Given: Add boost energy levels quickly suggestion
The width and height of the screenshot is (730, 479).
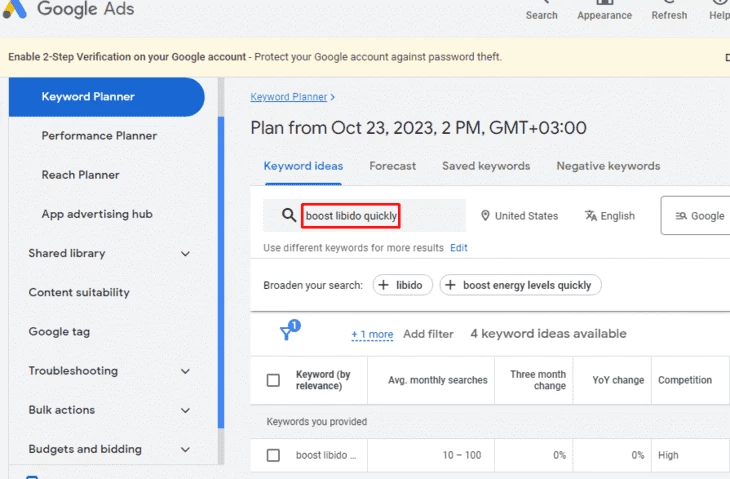Looking at the screenshot, I should (520, 285).
